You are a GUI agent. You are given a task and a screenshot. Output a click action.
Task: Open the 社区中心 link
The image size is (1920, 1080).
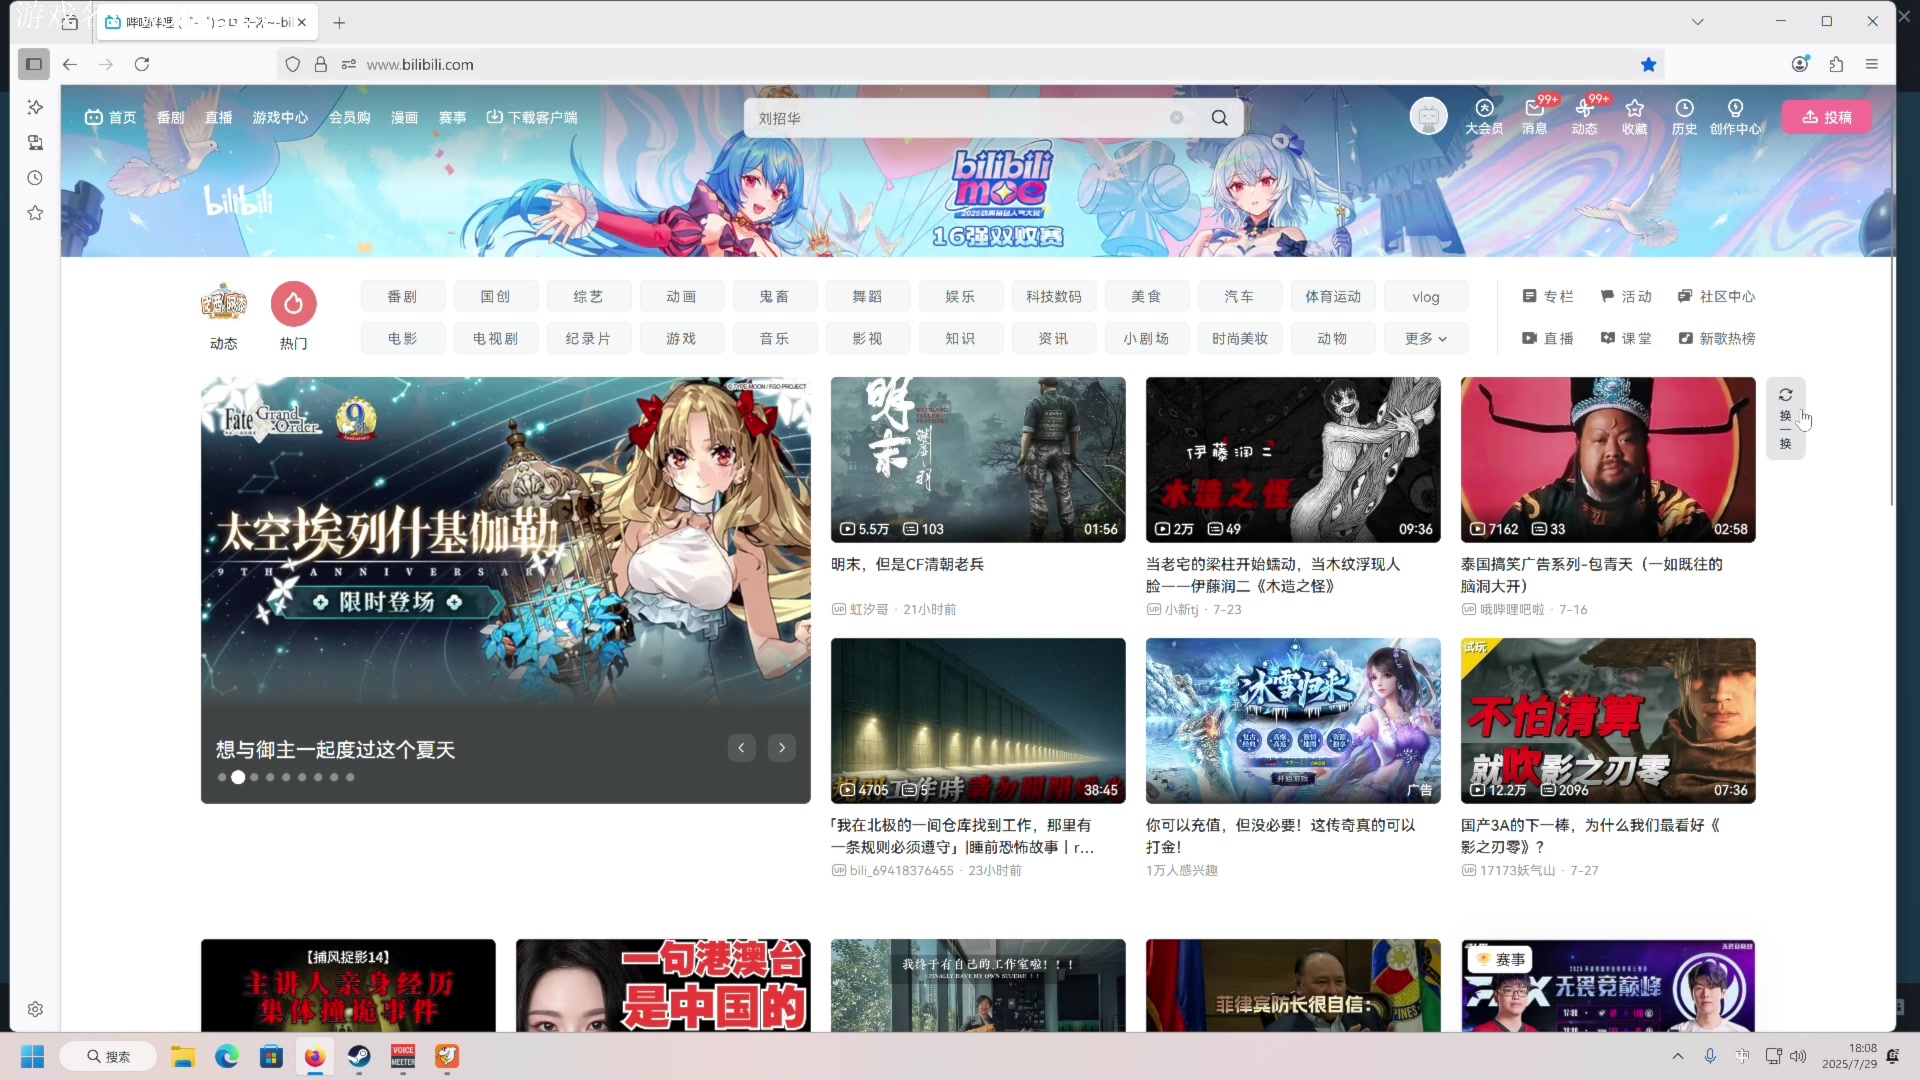(1716, 296)
